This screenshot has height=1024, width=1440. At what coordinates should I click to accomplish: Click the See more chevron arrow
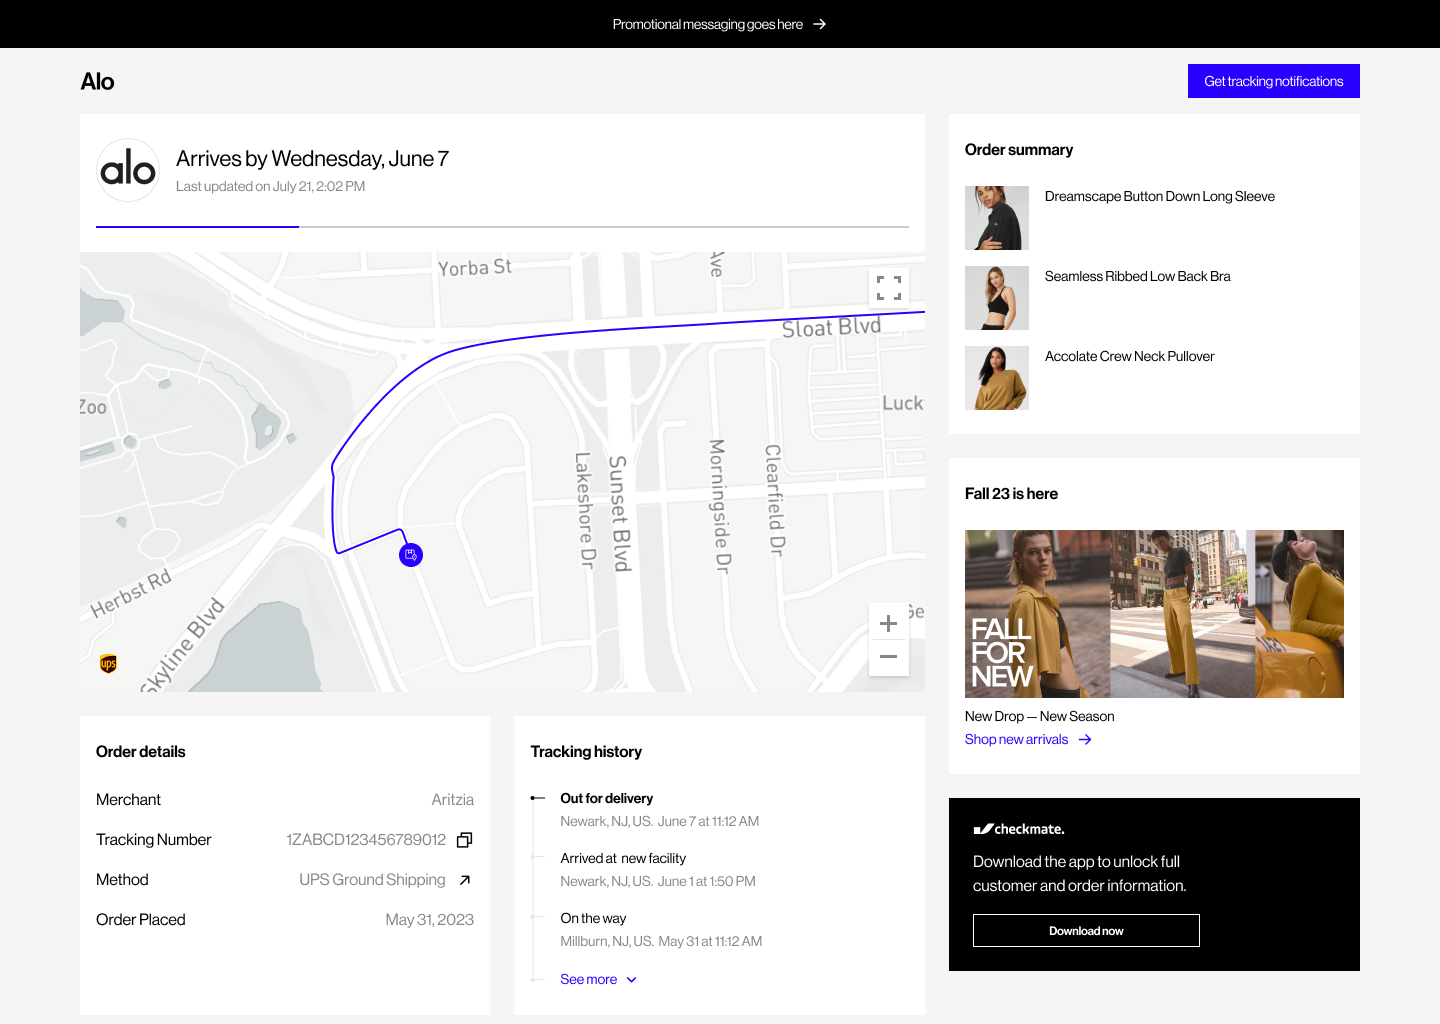click(631, 980)
